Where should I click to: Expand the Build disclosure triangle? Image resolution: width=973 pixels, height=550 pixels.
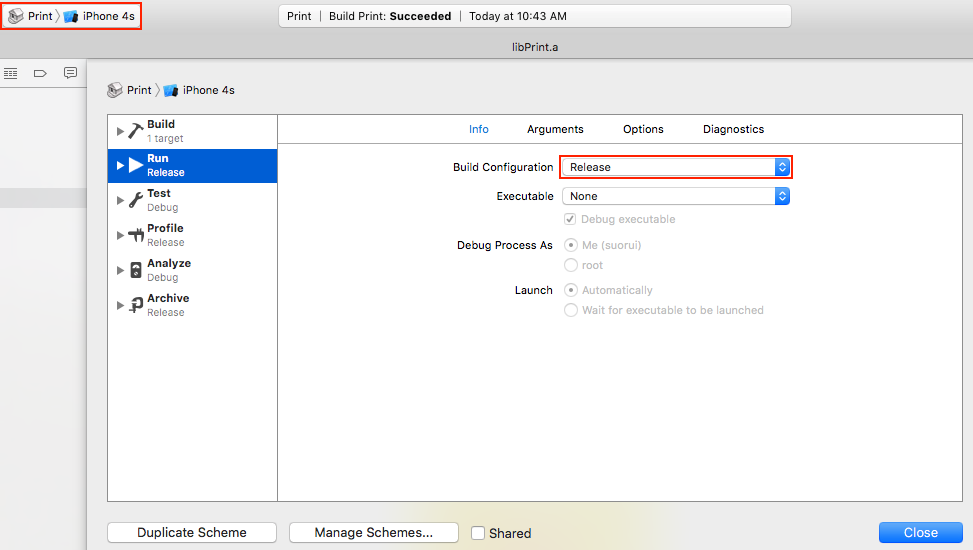(121, 131)
